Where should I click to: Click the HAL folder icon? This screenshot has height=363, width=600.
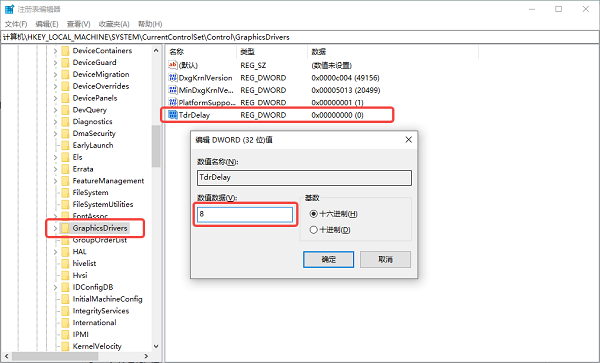tap(65, 252)
